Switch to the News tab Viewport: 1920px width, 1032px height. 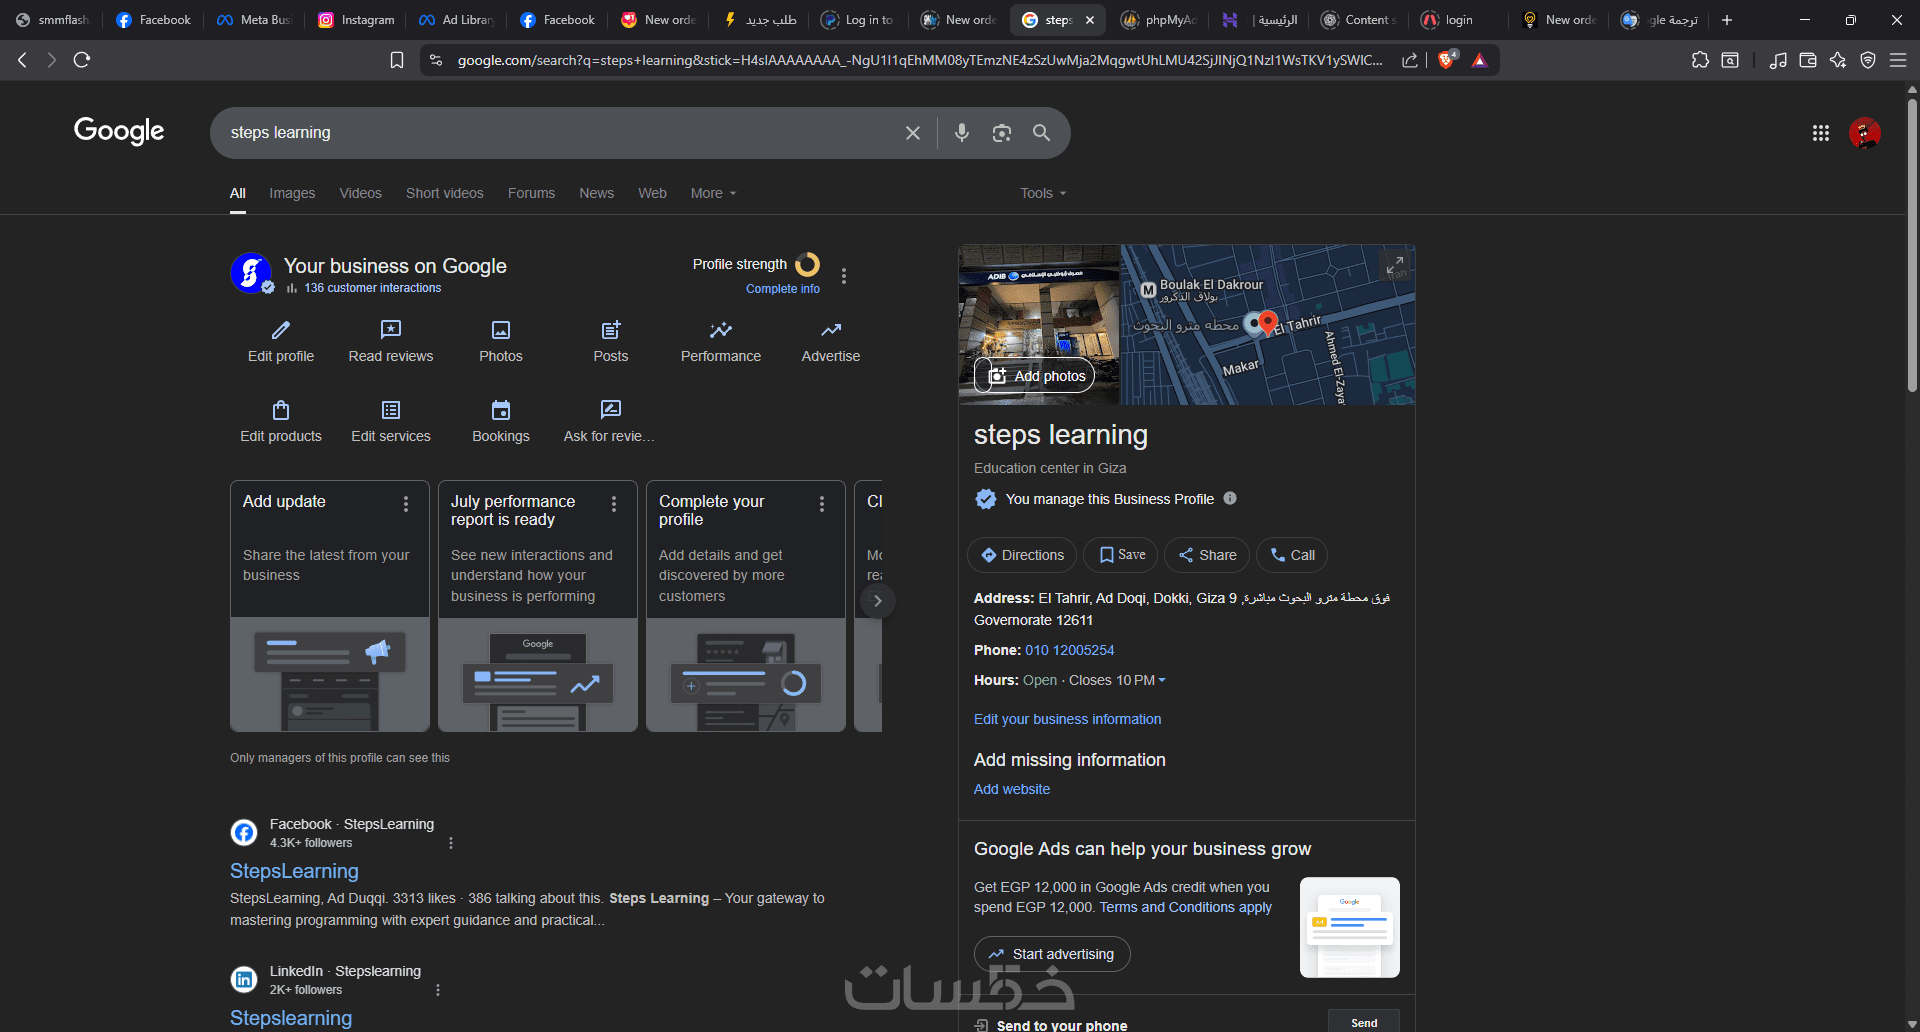point(597,193)
